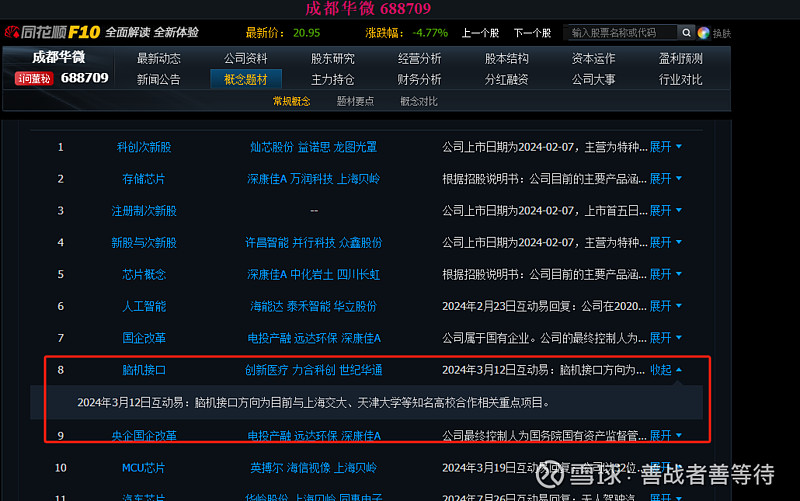Expand the 央企国企改革 row details
This screenshot has height=501, width=800.
(665, 436)
